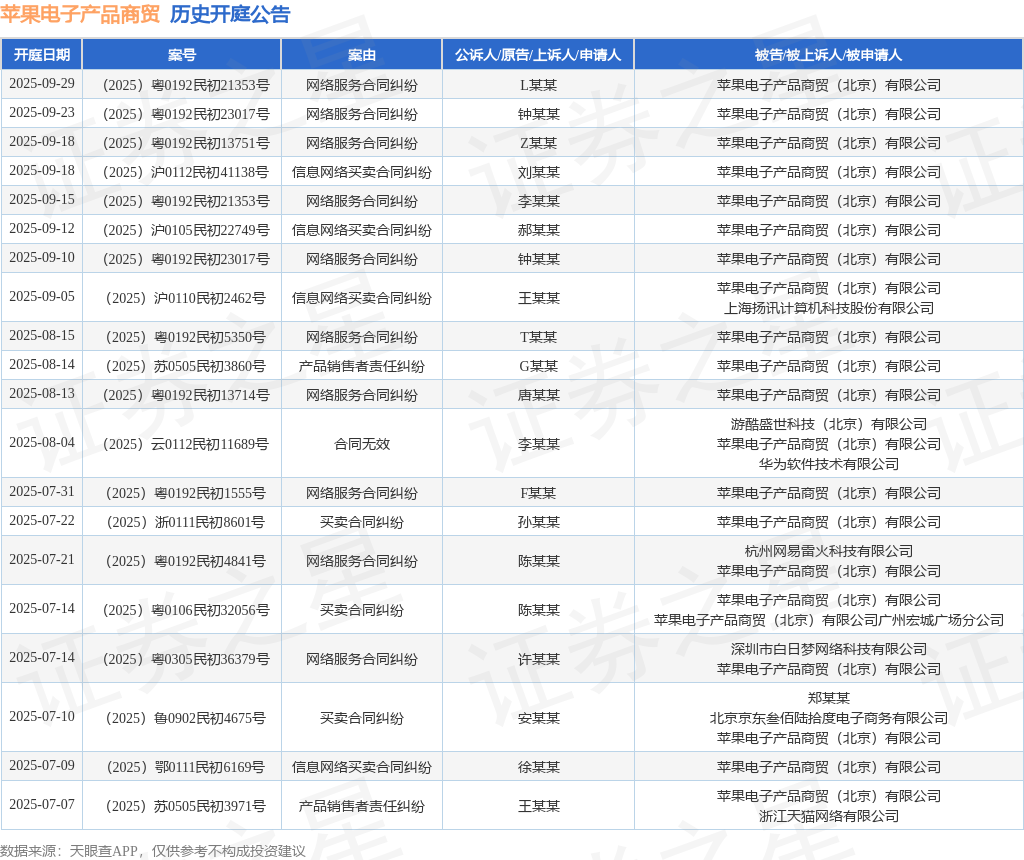Click the 案号 column header
Screen dimensions: 1024x860
pyautogui.click(x=182, y=55)
